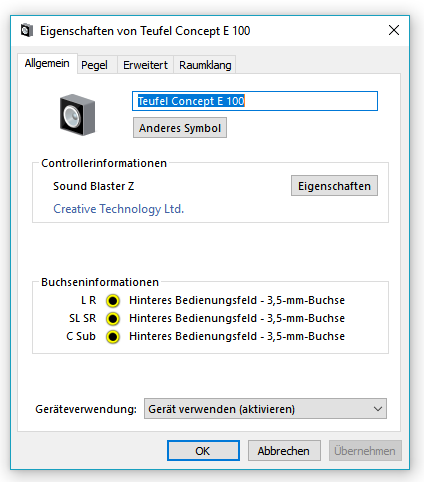Click the L R jack indicator icon

click(113, 301)
